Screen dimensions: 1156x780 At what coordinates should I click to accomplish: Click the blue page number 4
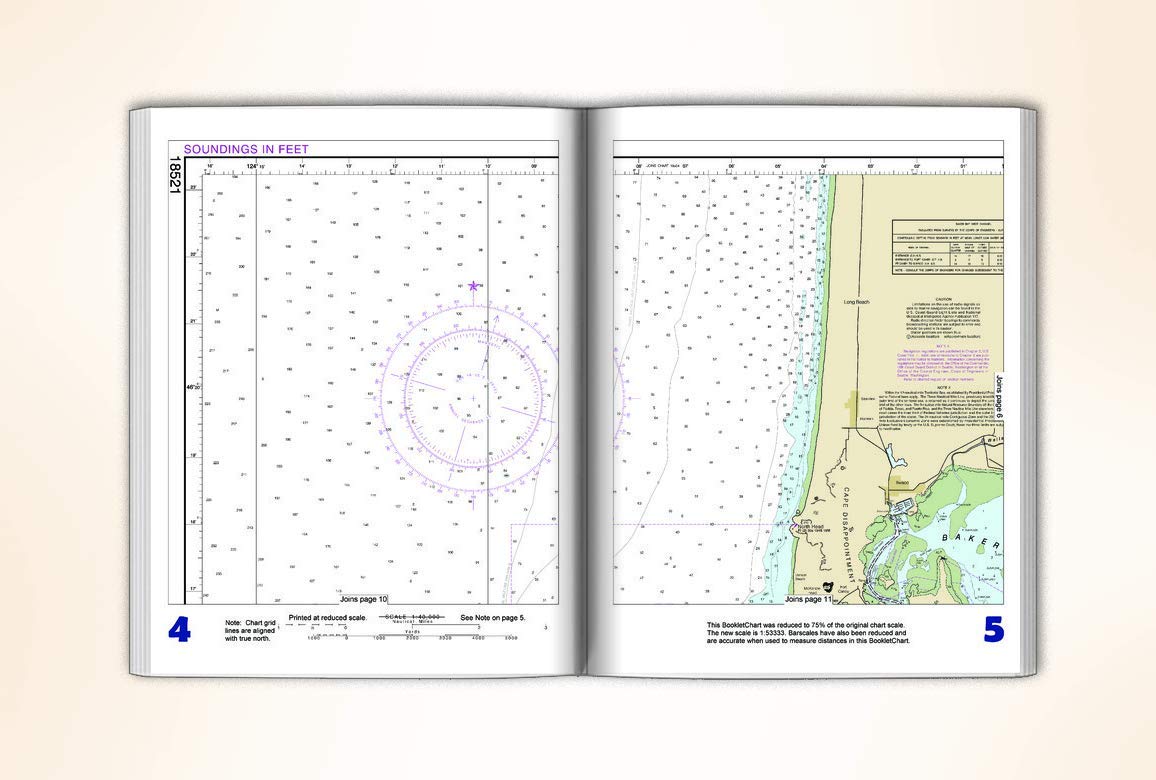tap(179, 629)
